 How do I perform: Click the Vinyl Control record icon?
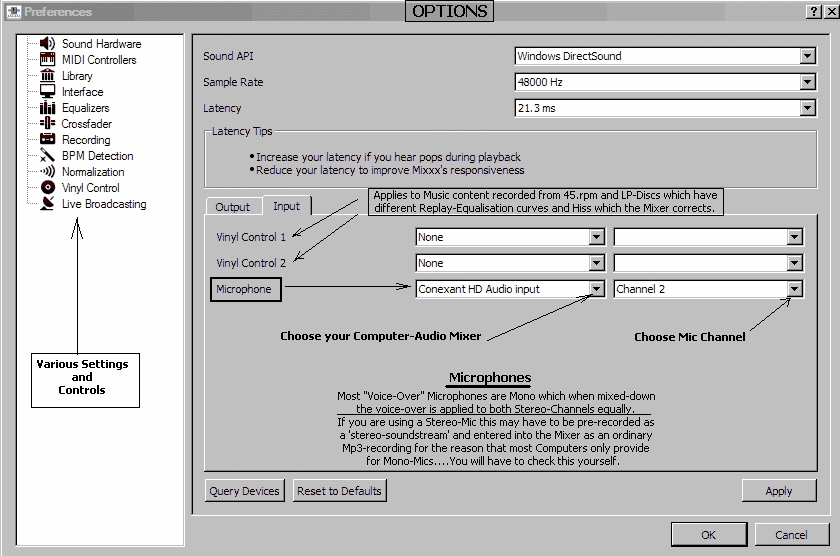tap(48, 187)
